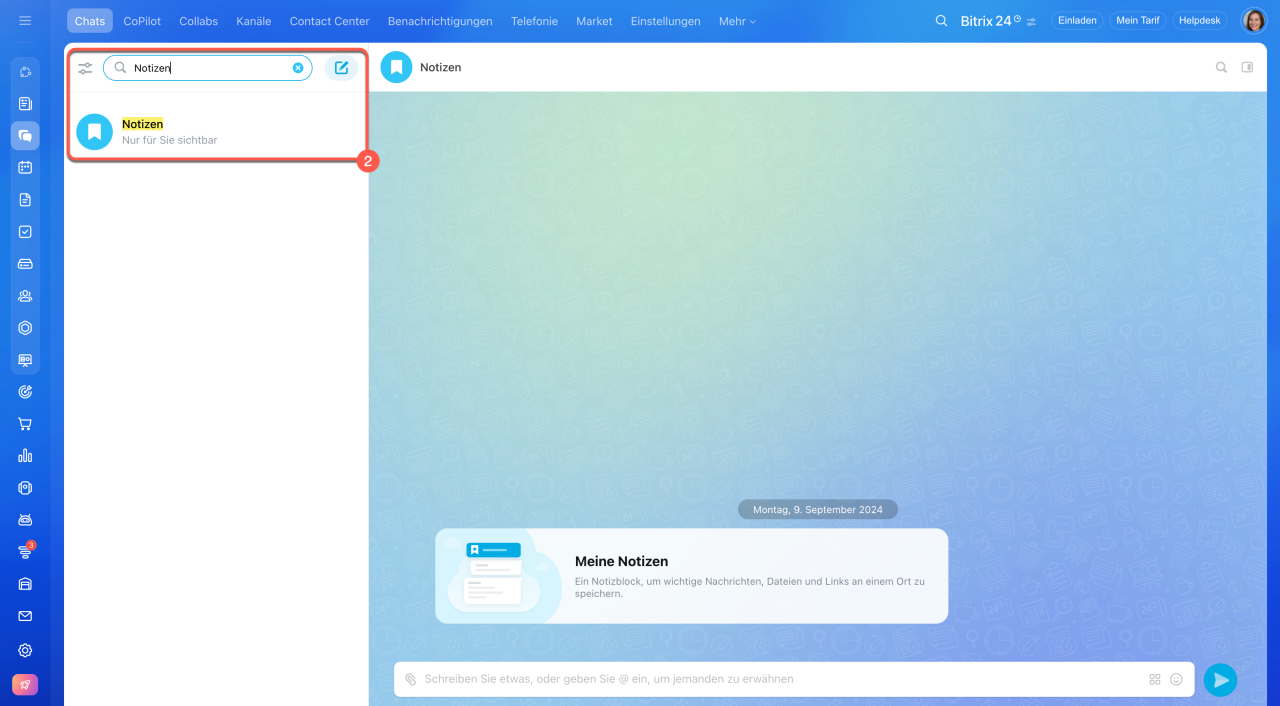
Task: Open the bar chart analytics icon
Action: (25, 456)
